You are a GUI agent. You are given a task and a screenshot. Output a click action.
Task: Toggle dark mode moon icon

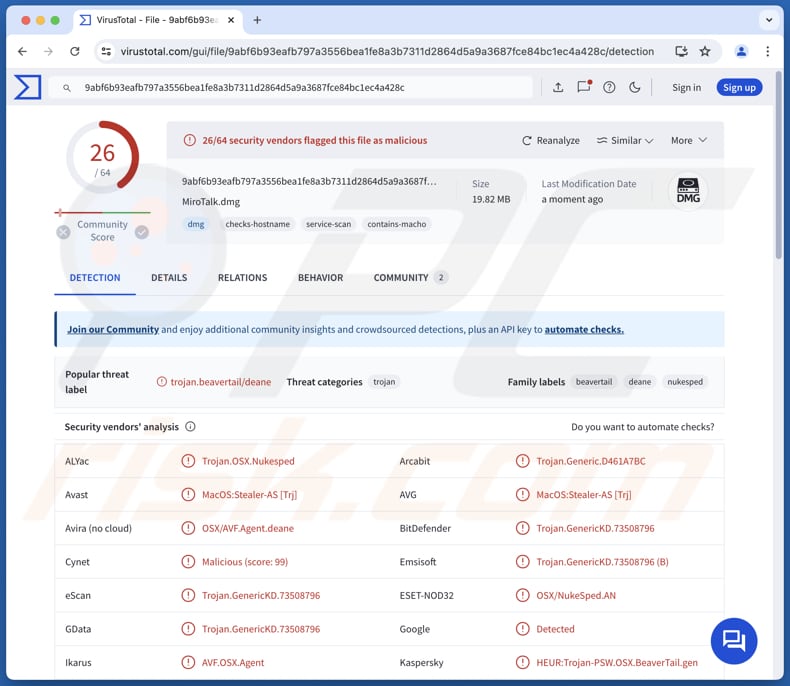[x=635, y=88]
